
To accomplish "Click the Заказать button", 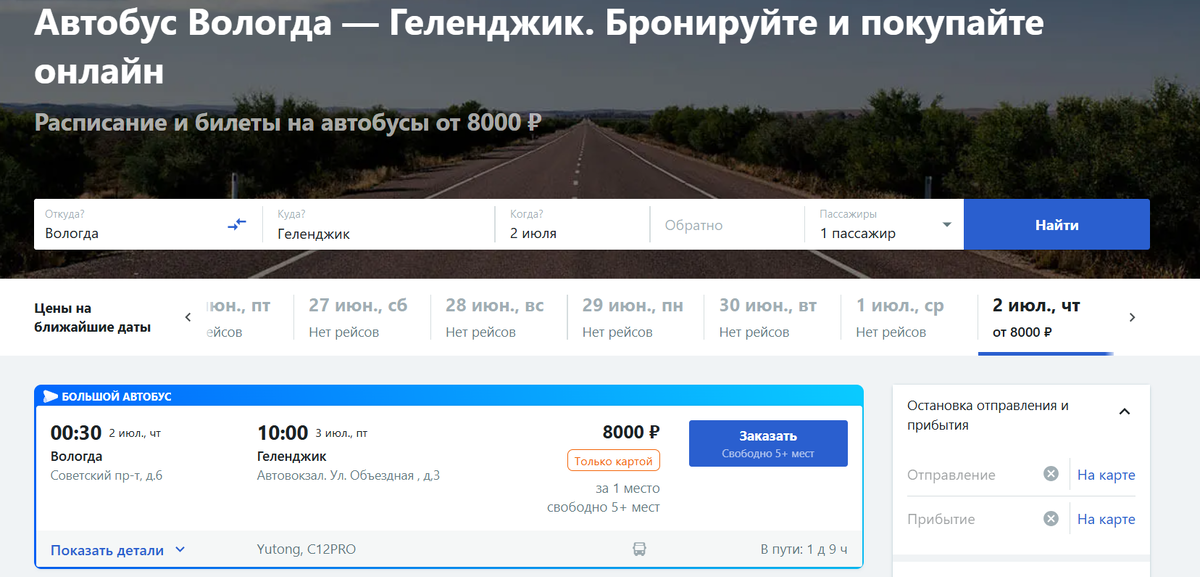I will point(768,443).
